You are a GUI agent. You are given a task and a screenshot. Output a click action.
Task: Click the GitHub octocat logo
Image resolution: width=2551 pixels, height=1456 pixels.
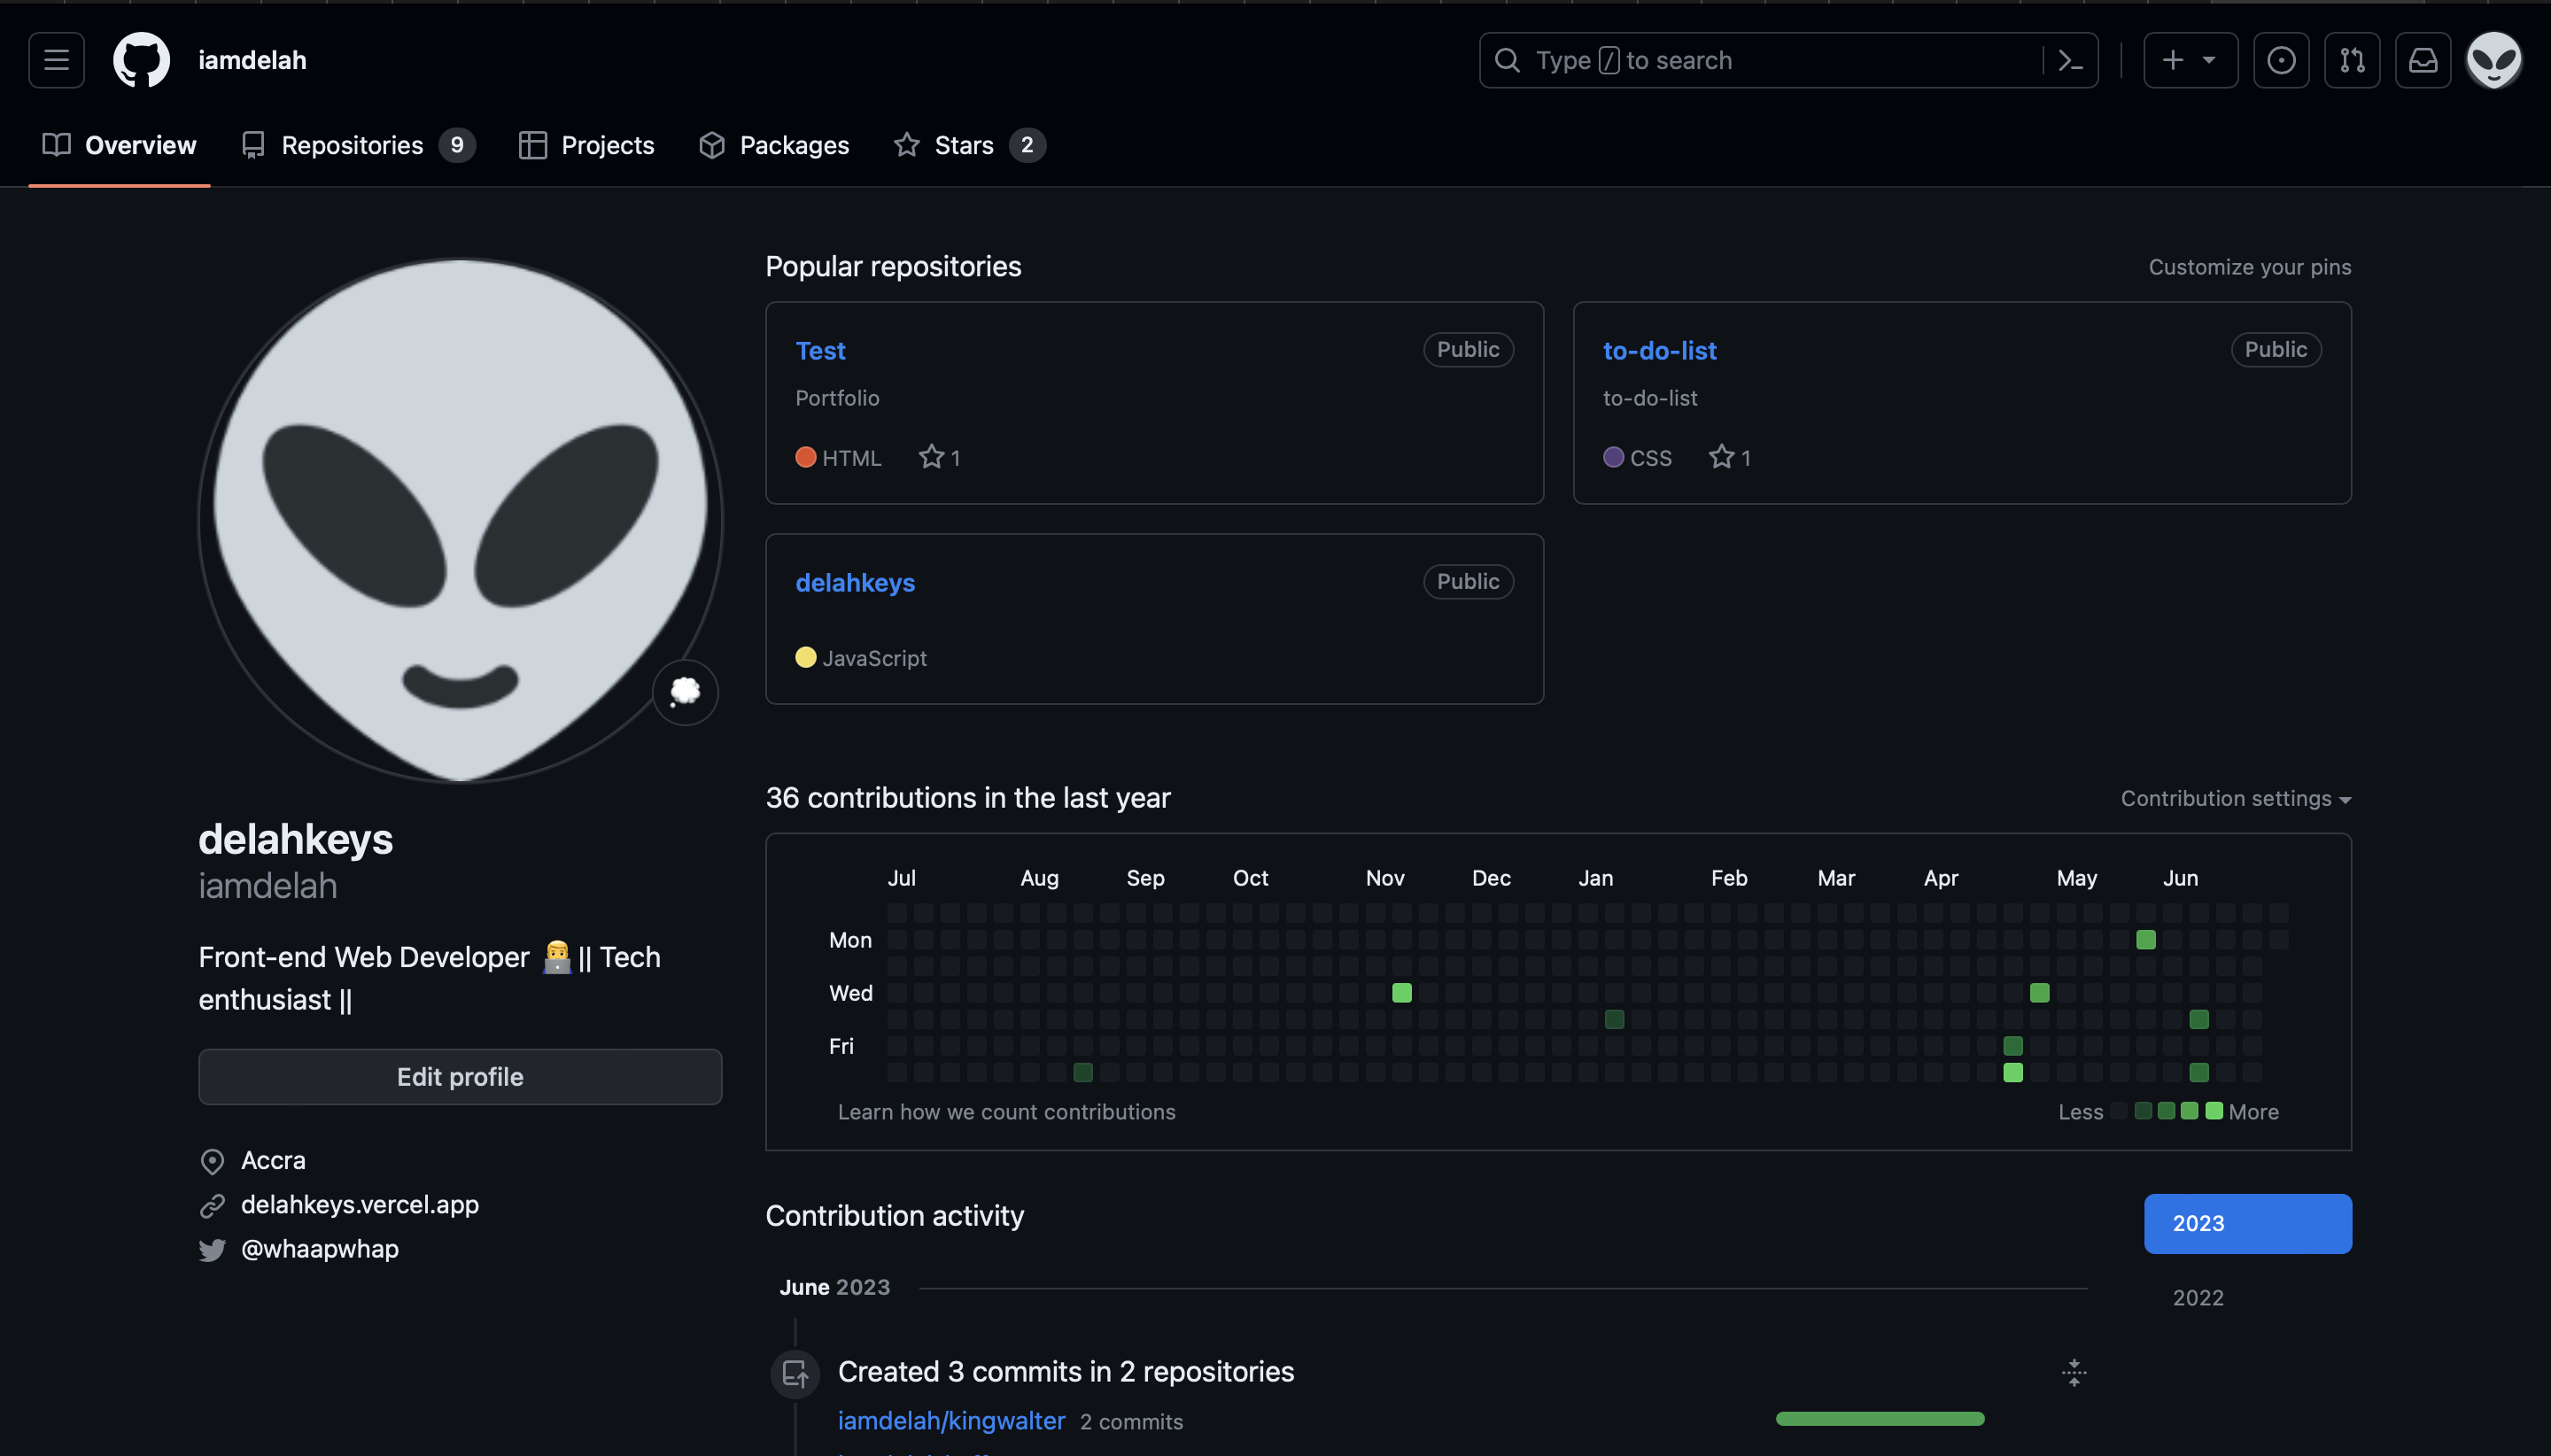click(141, 60)
